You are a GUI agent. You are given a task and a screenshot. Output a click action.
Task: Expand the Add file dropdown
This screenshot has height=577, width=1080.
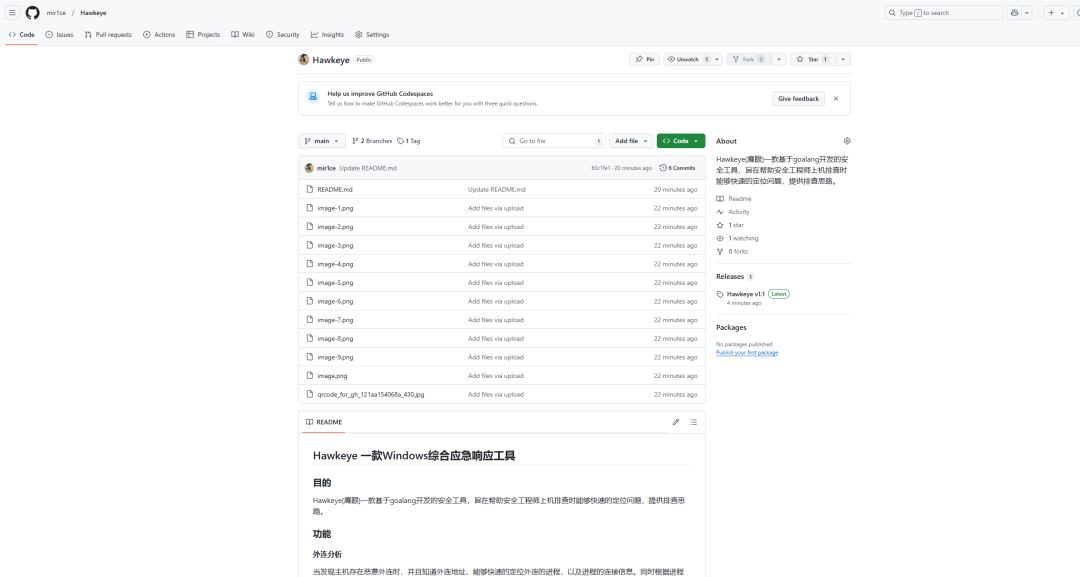pos(630,140)
